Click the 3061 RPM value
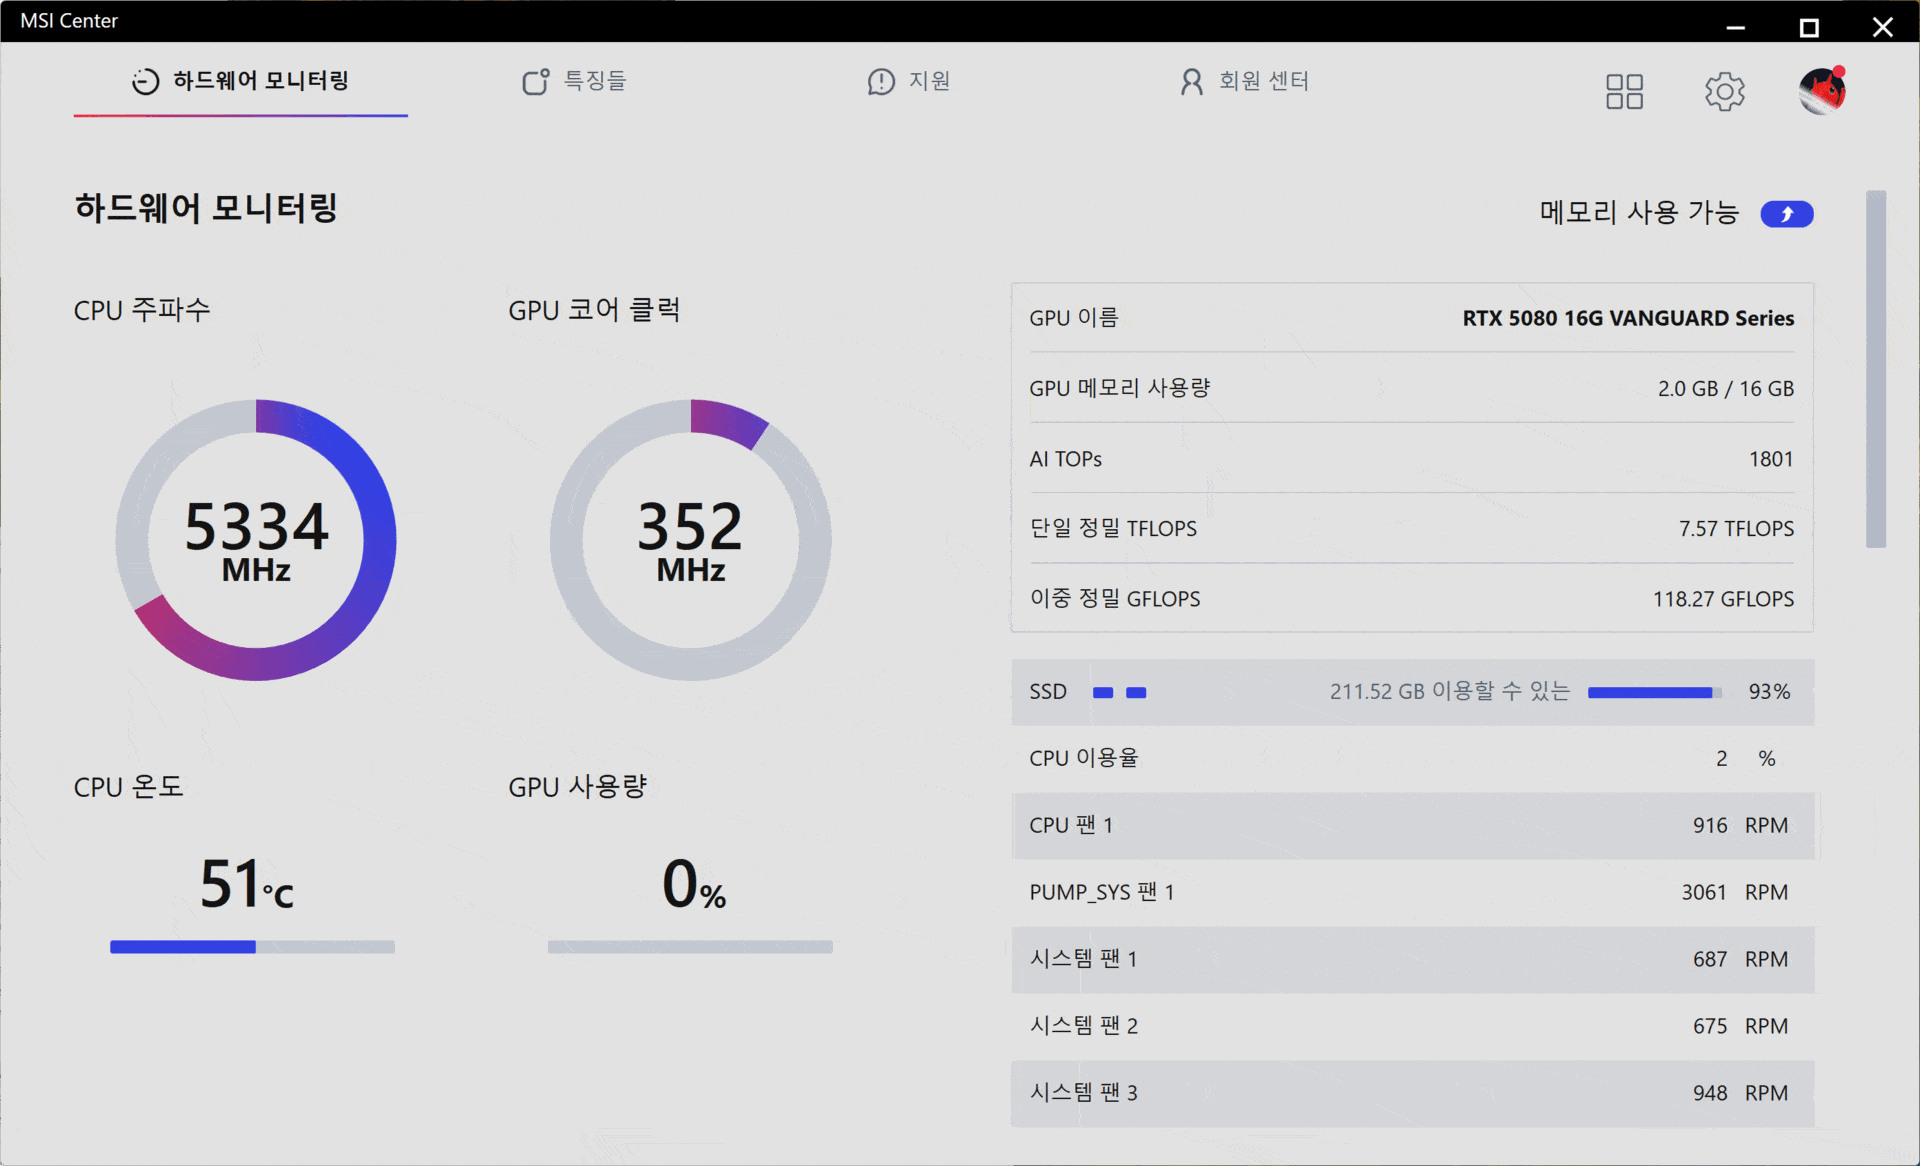The width and height of the screenshot is (1920, 1166). pos(1734,892)
